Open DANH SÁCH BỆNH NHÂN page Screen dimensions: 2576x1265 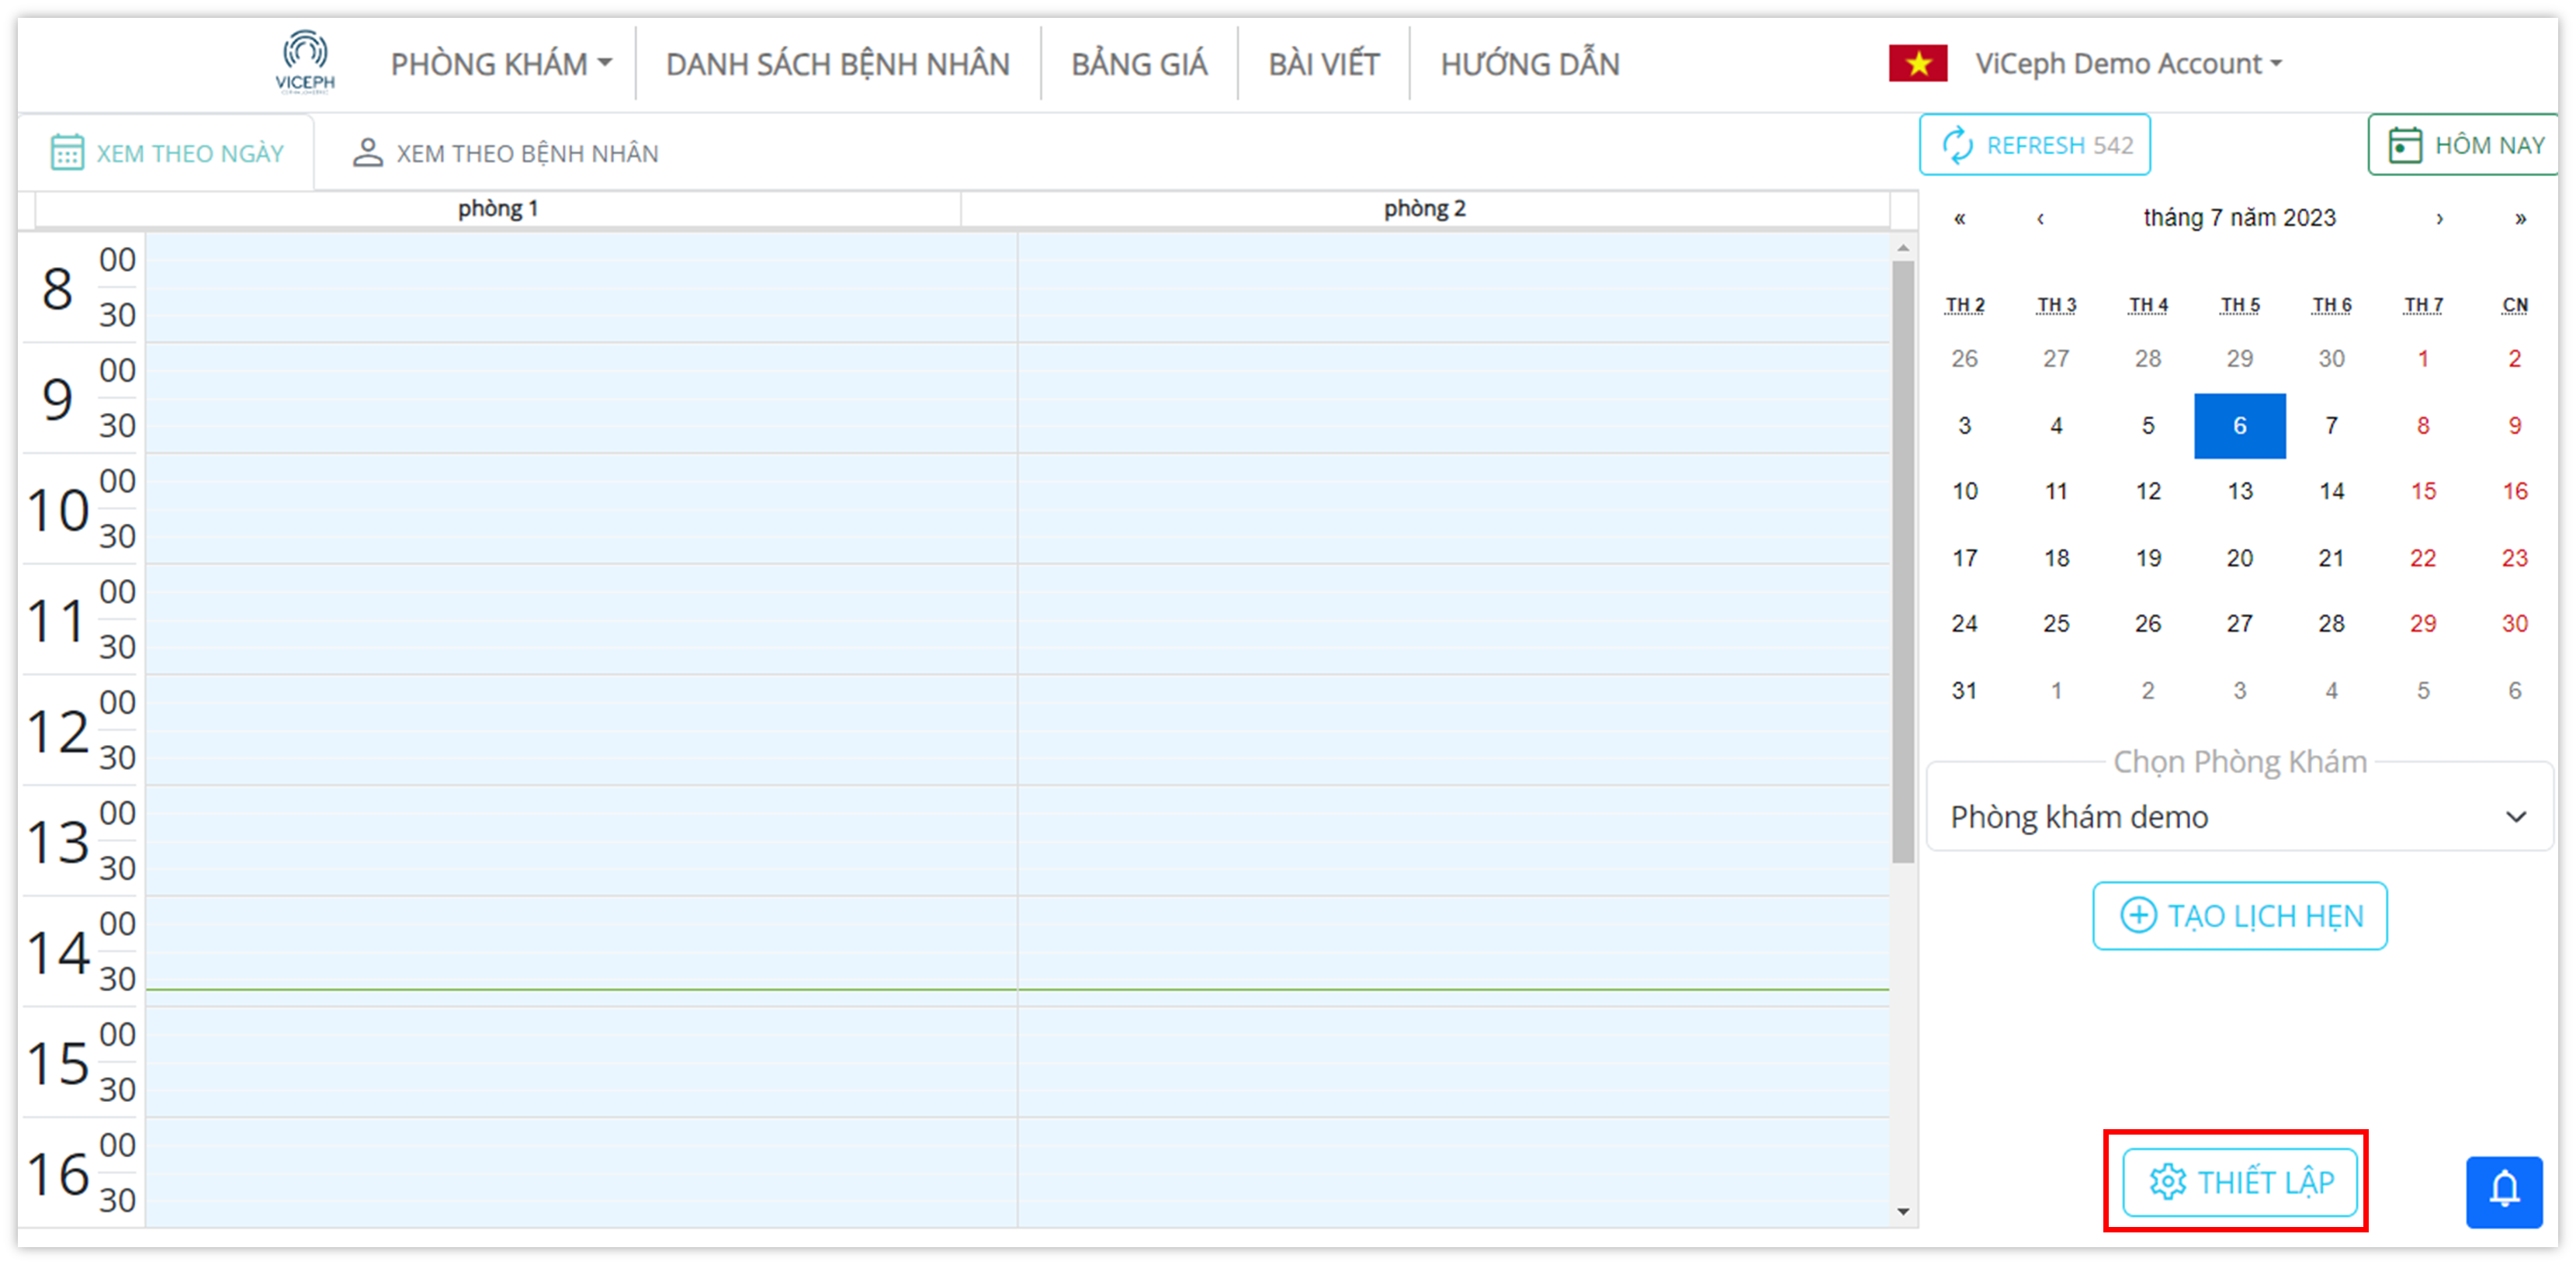(837, 64)
